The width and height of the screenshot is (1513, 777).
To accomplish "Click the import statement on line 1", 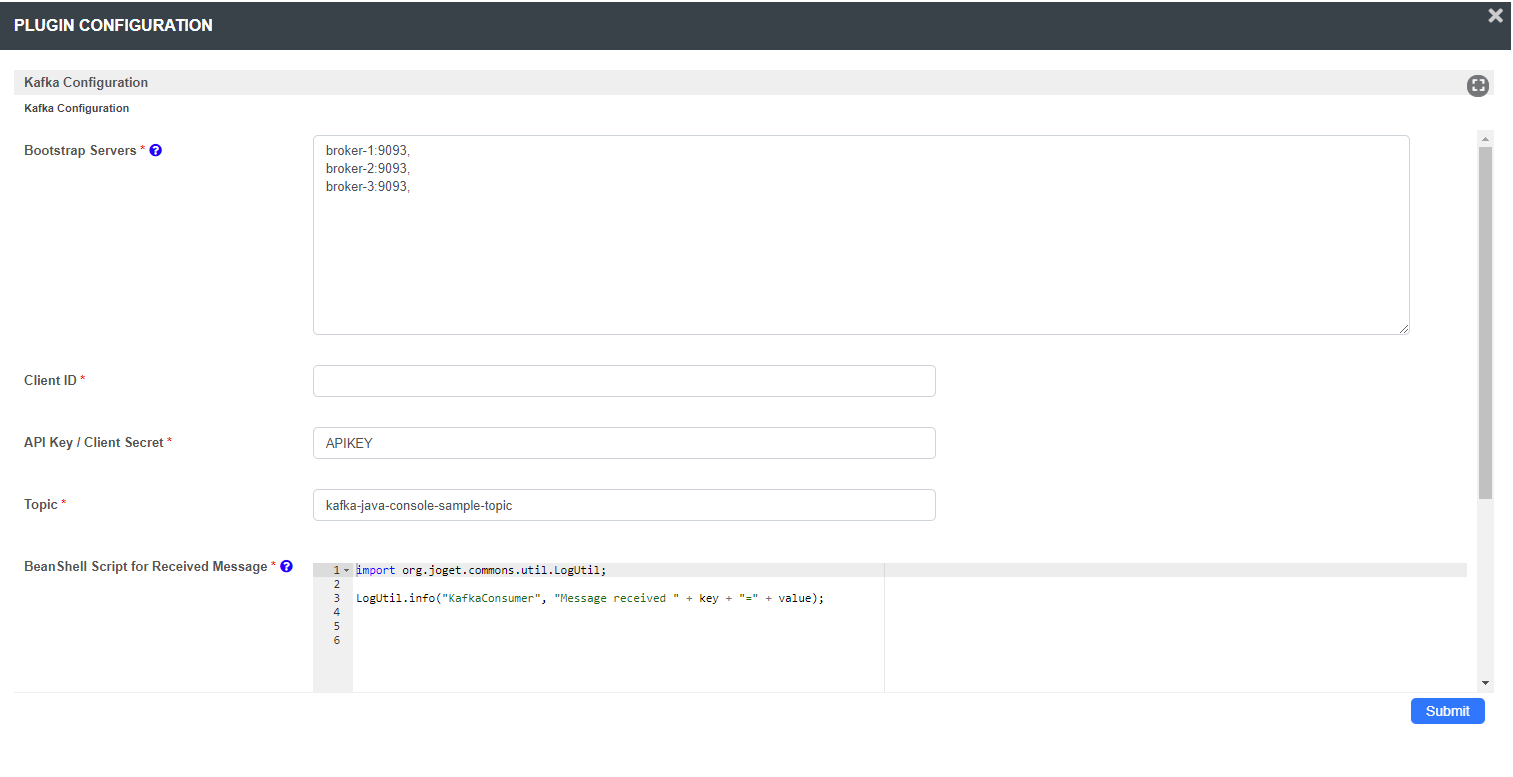I will coord(480,570).
